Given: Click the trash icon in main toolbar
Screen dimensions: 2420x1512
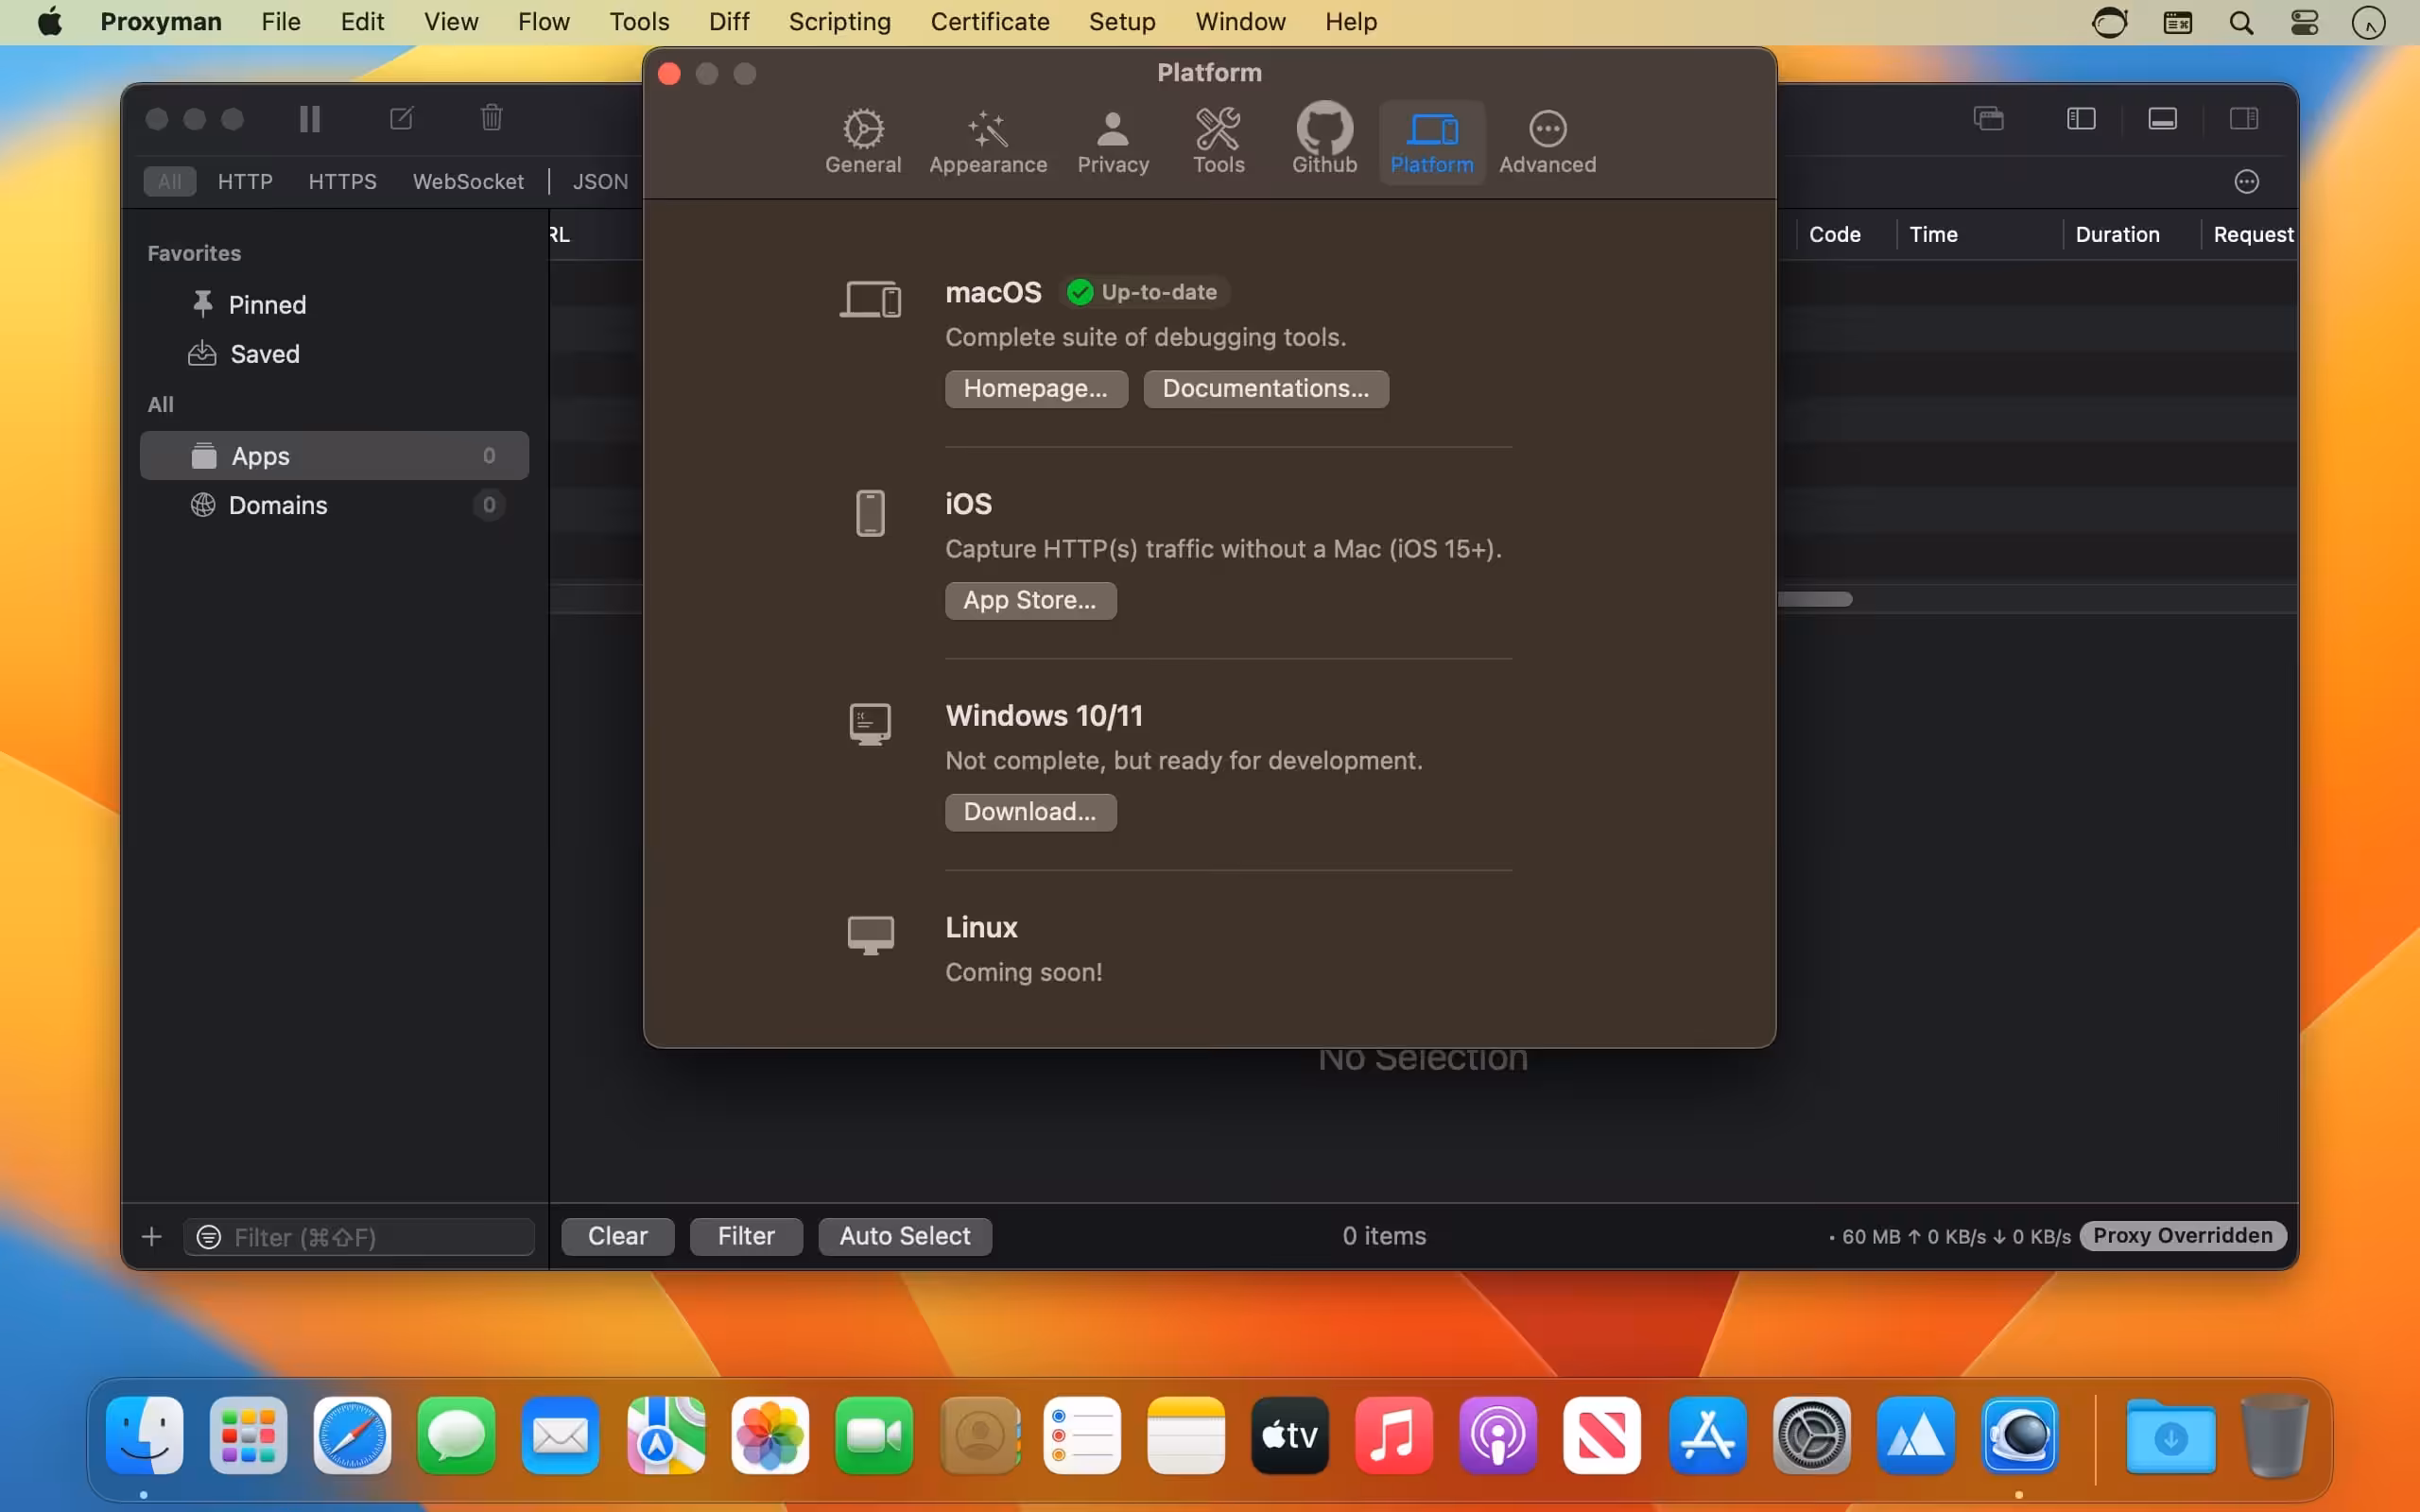Looking at the screenshot, I should click(491, 118).
